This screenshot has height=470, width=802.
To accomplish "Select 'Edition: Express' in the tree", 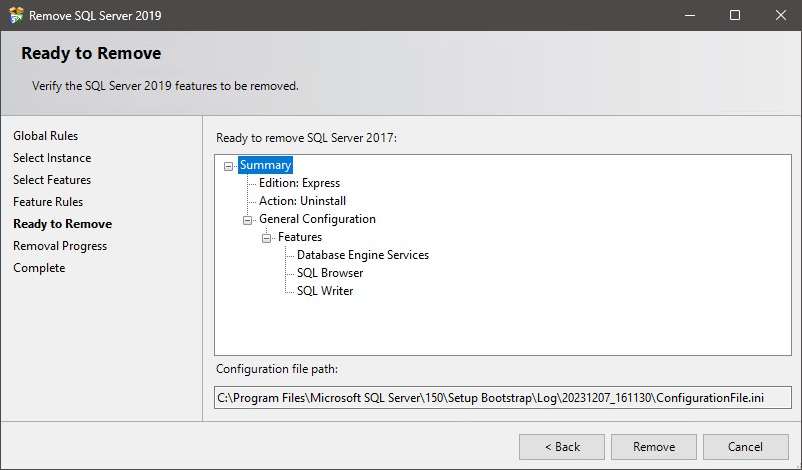I will pos(299,183).
